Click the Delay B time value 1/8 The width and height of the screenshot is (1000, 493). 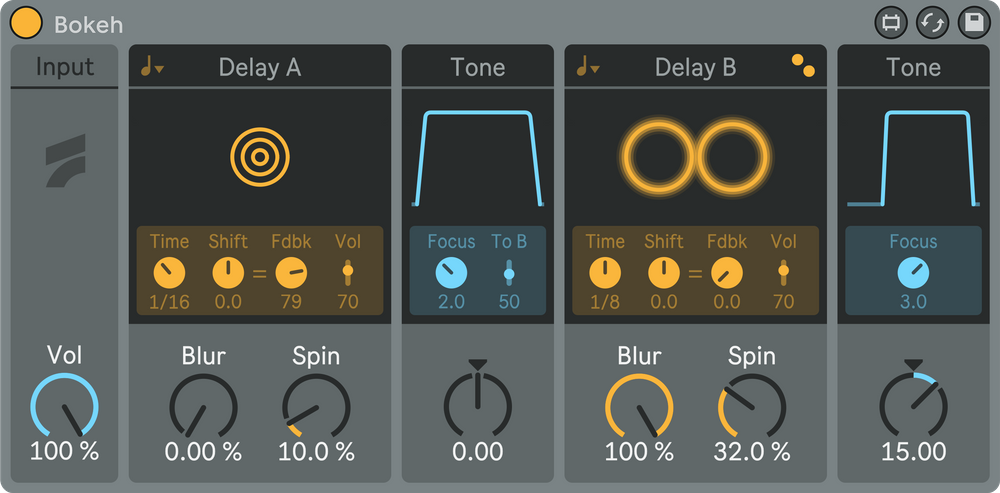605,302
